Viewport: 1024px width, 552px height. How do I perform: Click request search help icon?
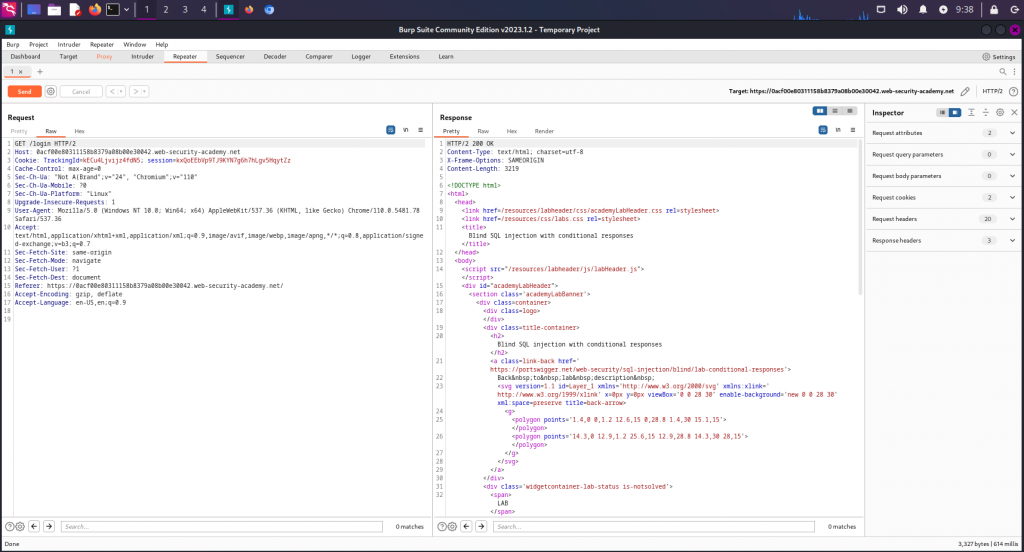coord(10,527)
